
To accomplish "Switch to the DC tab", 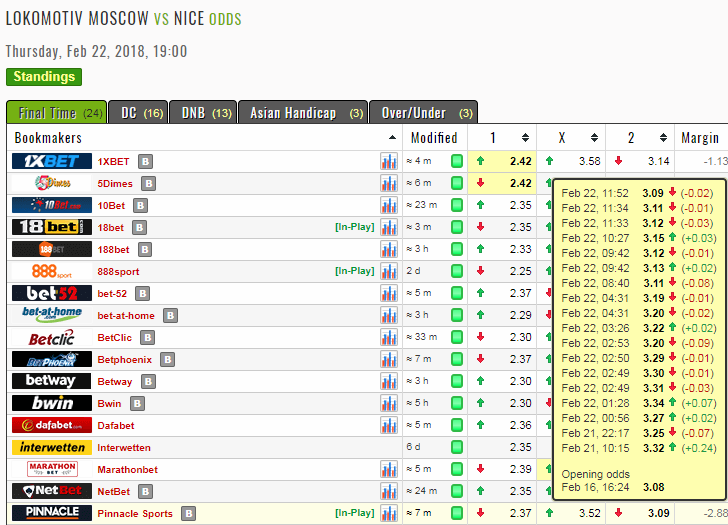I will click(x=138, y=112).
